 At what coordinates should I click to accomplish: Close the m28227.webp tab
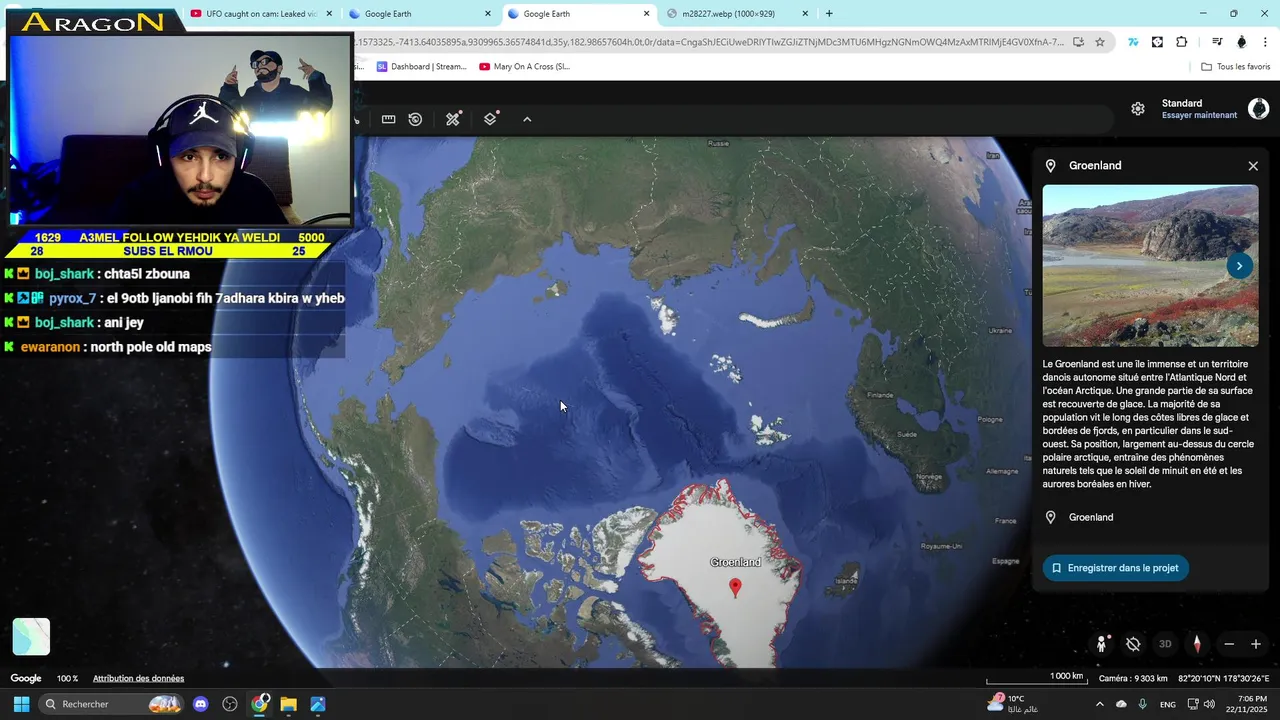coord(805,14)
